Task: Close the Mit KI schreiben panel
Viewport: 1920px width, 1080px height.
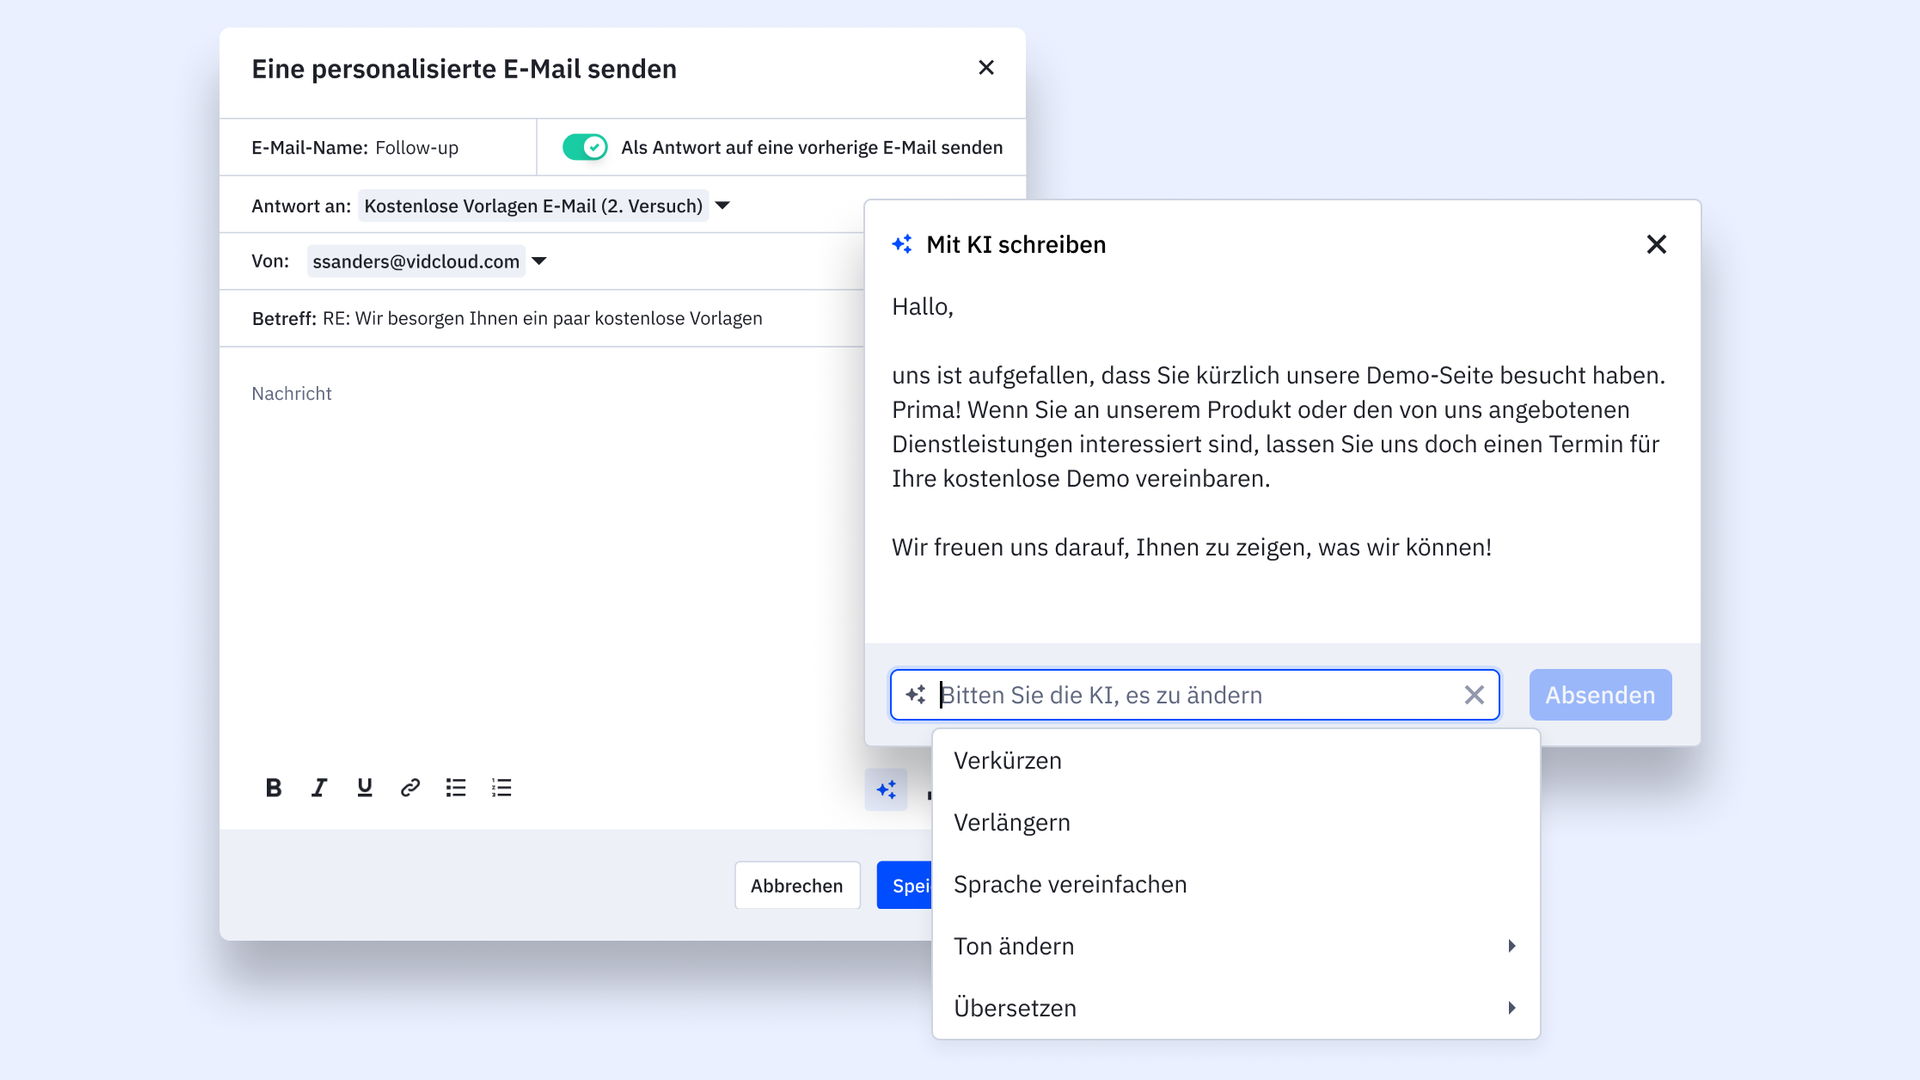Action: (x=1656, y=244)
